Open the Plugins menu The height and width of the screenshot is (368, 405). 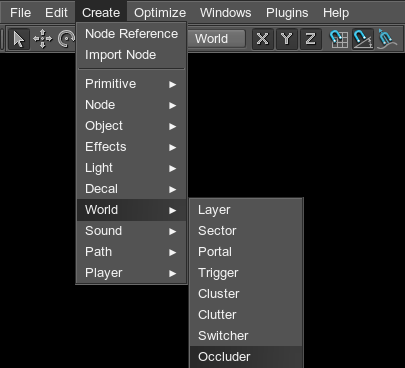tap(287, 13)
